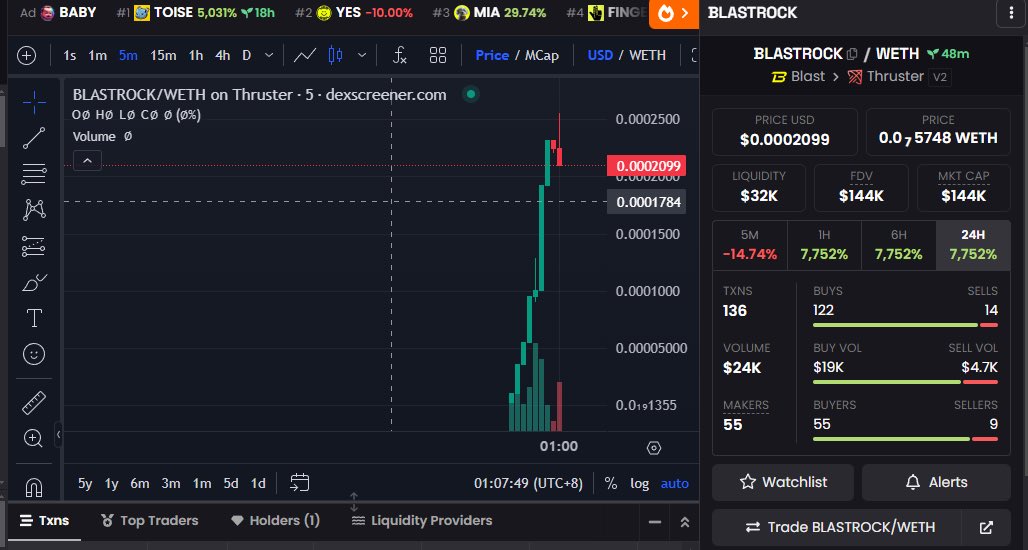This screenshot has width=1028, height=550.
Task: Select the brush drawing tool
Action: click(x=34, y=283)
